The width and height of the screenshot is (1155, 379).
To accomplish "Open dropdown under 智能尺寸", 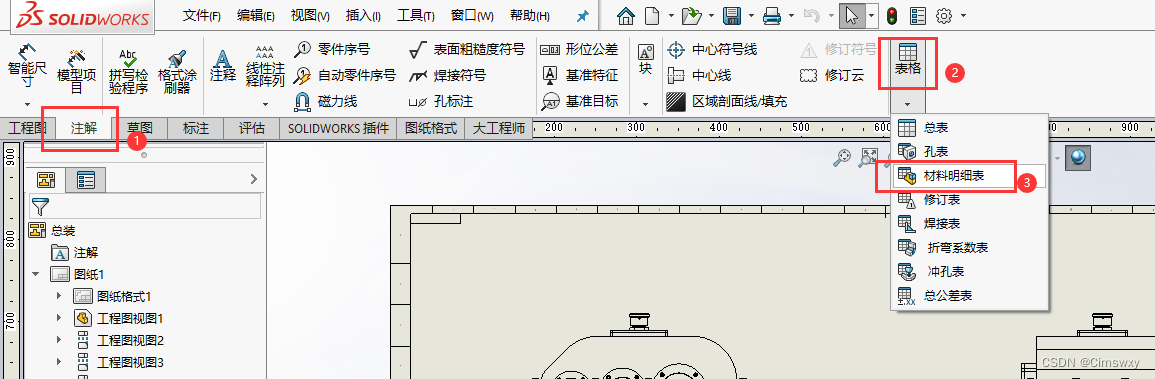I will point(27,105).
